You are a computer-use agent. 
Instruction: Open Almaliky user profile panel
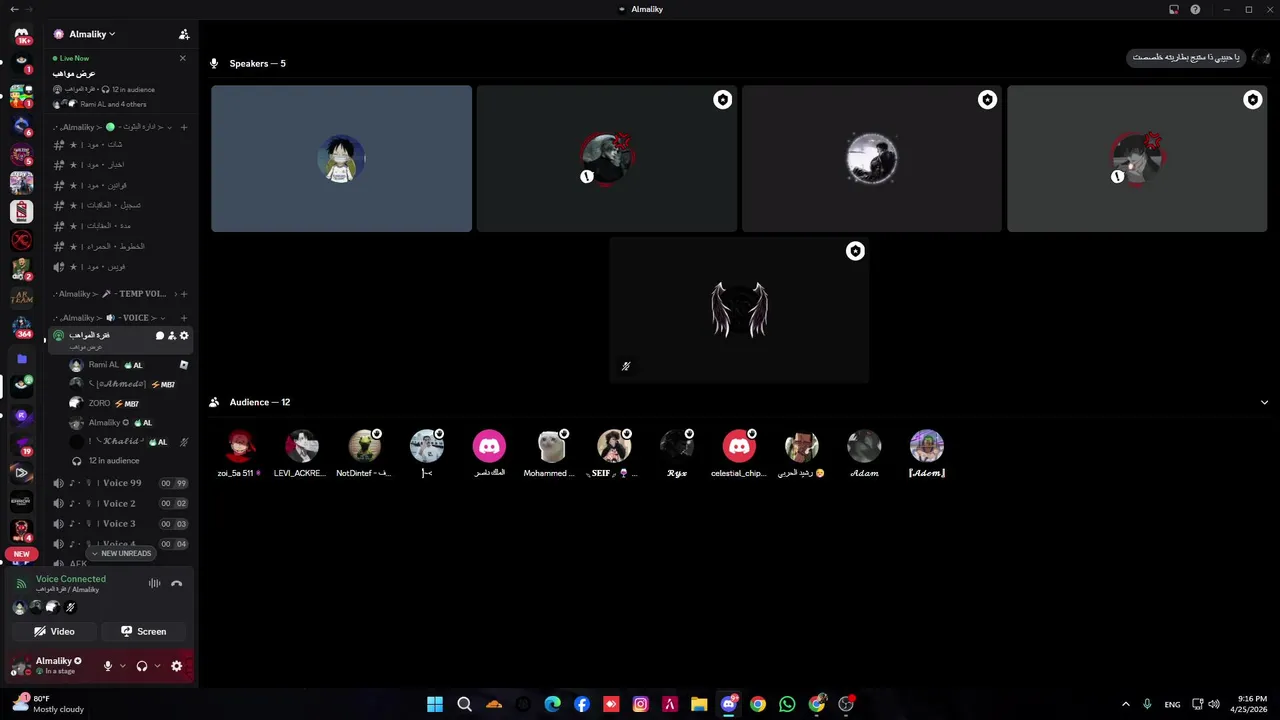(52, 666)
